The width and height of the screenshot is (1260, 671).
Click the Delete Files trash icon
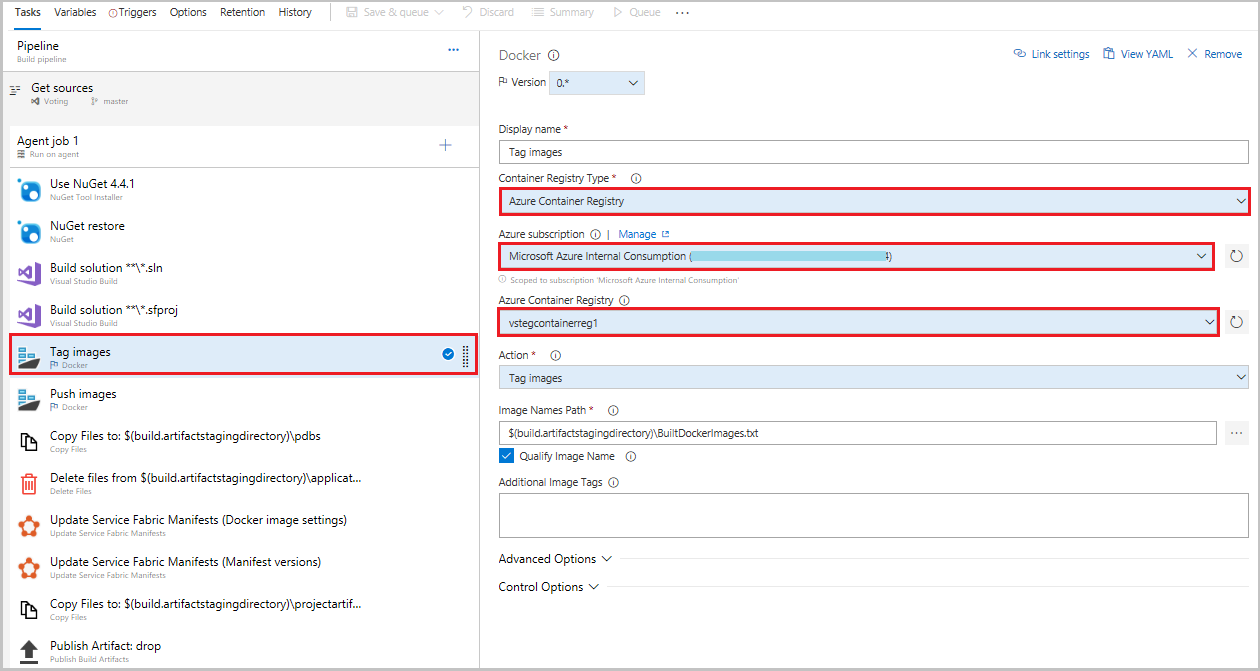point(29,483)
